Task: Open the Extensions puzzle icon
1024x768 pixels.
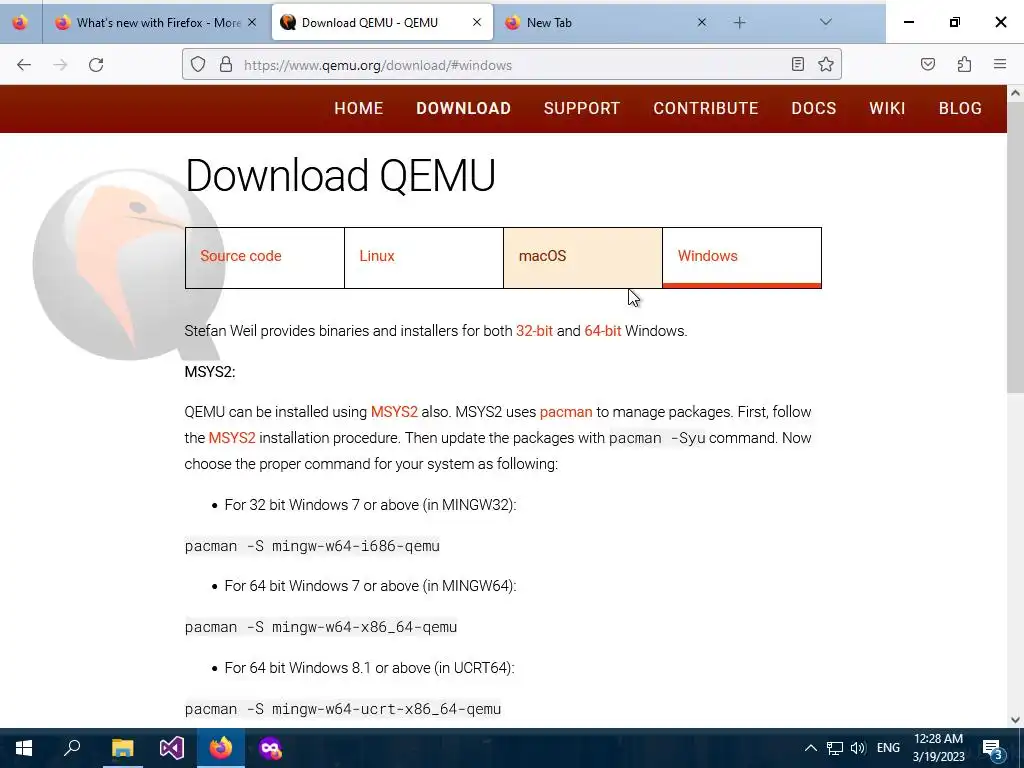Action: click(964, 64)
